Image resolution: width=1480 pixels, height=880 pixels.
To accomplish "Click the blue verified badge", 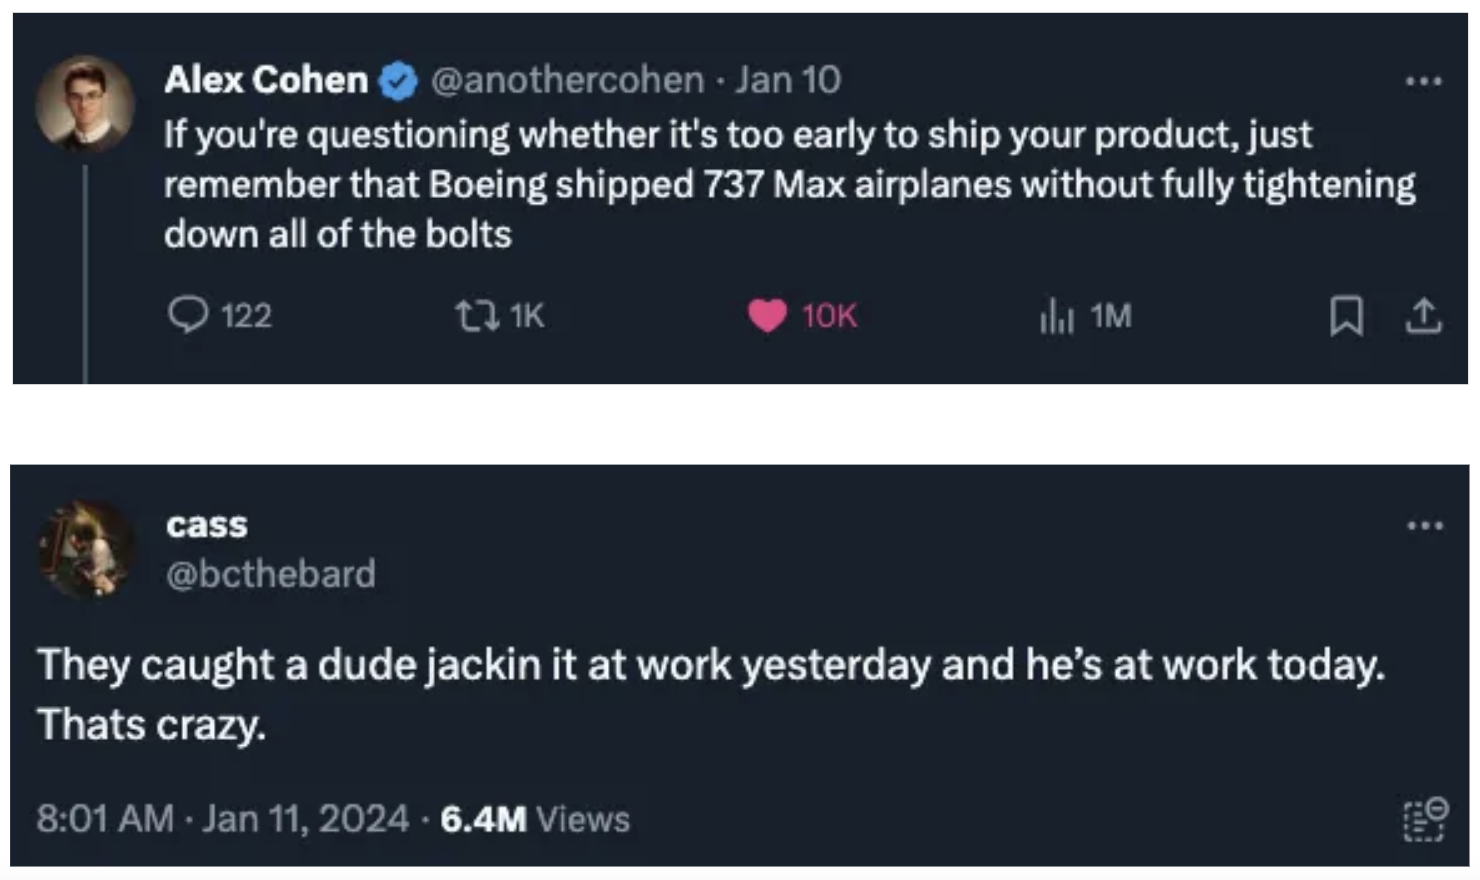I will [398, 81].
